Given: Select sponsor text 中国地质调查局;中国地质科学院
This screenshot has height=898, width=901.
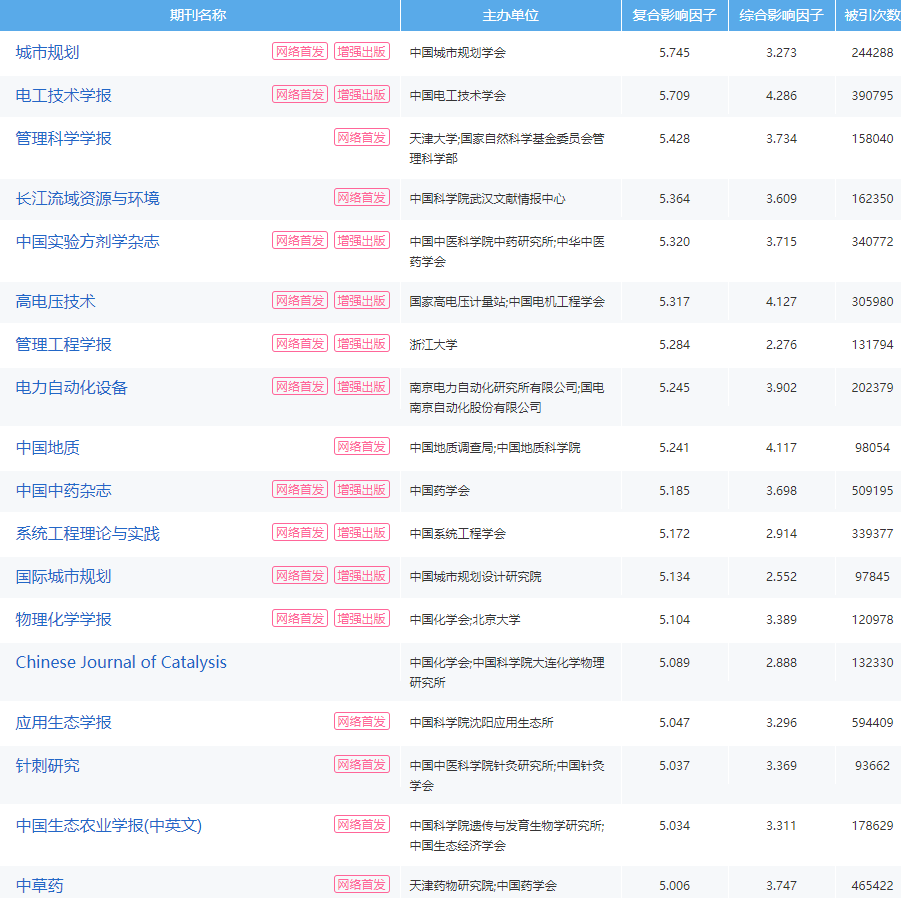Looking at the screenshot, I should coord(495,448).
